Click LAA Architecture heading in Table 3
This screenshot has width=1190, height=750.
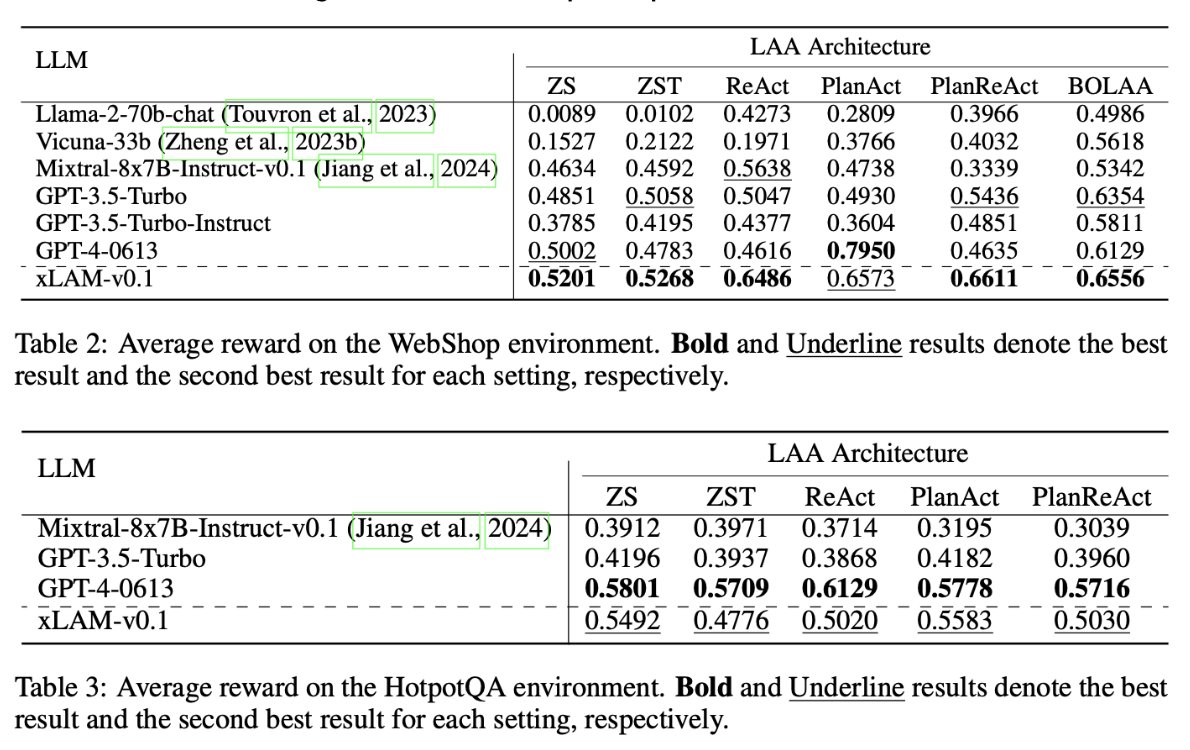click(x=867, y=454)
